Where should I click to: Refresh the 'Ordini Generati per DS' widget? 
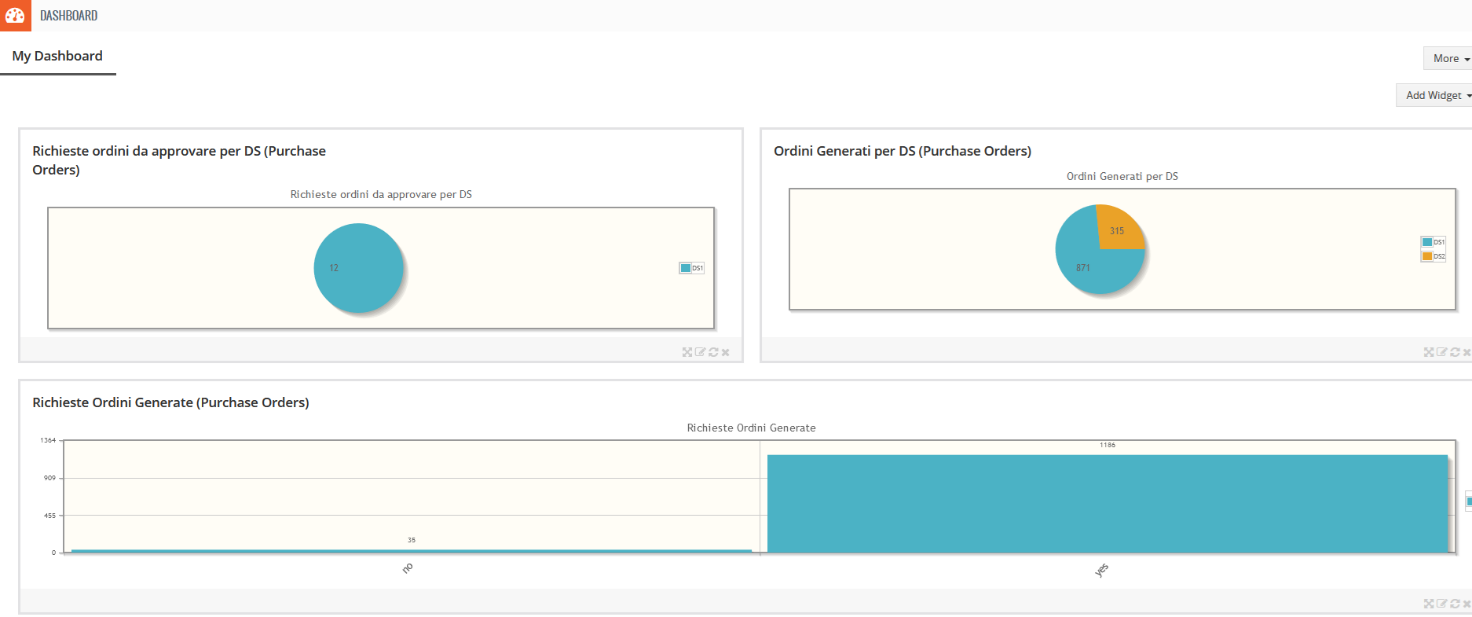pos(1455,352)
